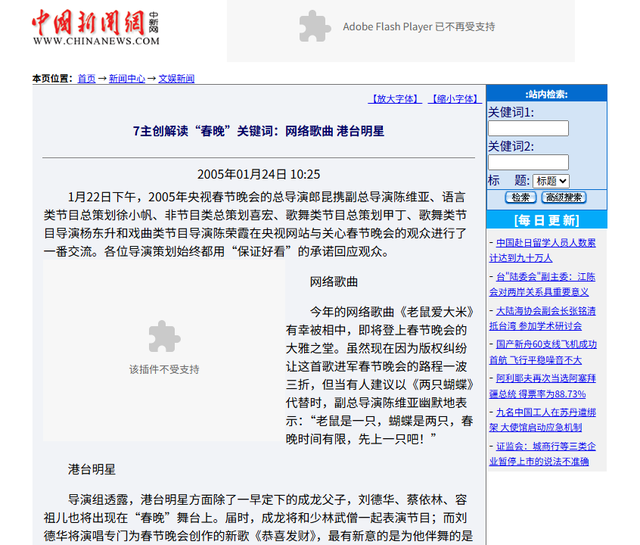Screen dimensions: 640x545
Task: Open 国产新舟60支线飞机 news link
Action: pyautogui.click(x=545, y=352)
